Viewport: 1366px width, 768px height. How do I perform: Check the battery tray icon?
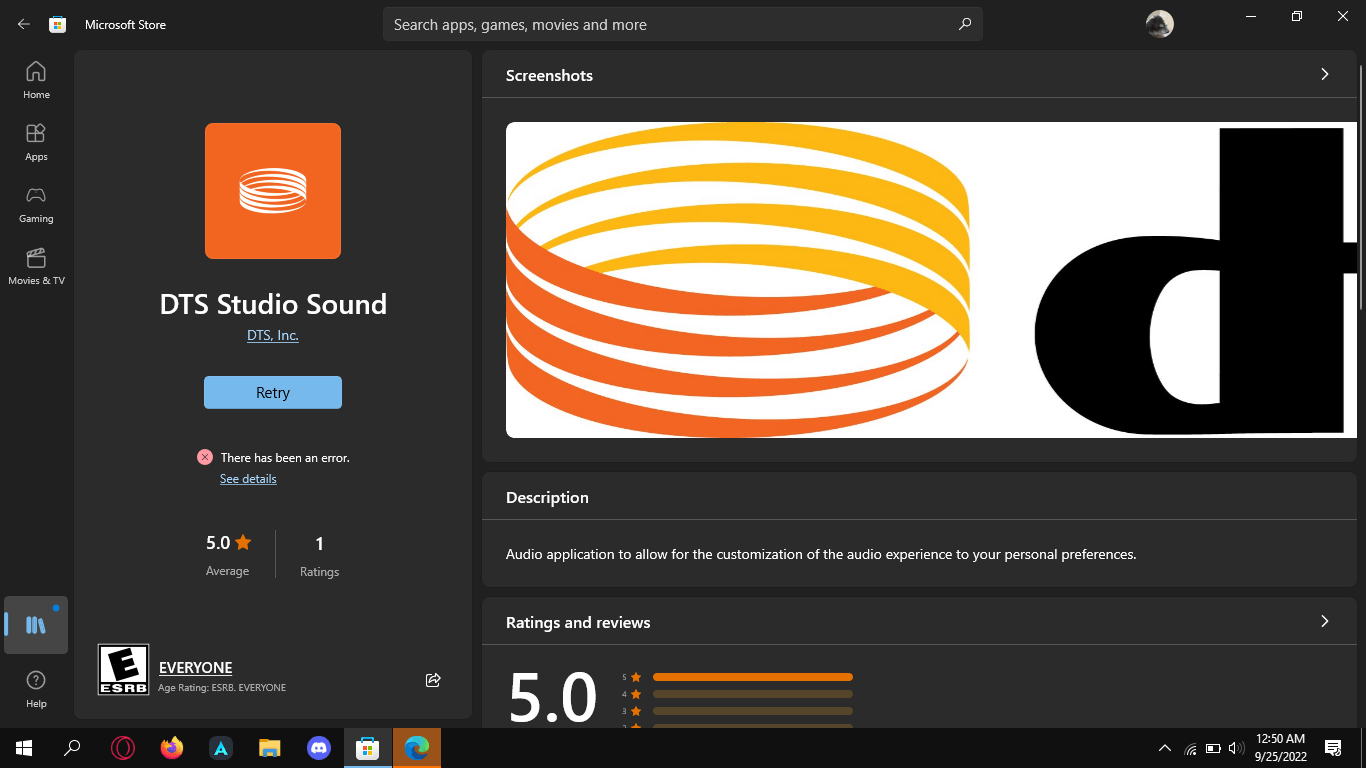tap(1213, 748)
